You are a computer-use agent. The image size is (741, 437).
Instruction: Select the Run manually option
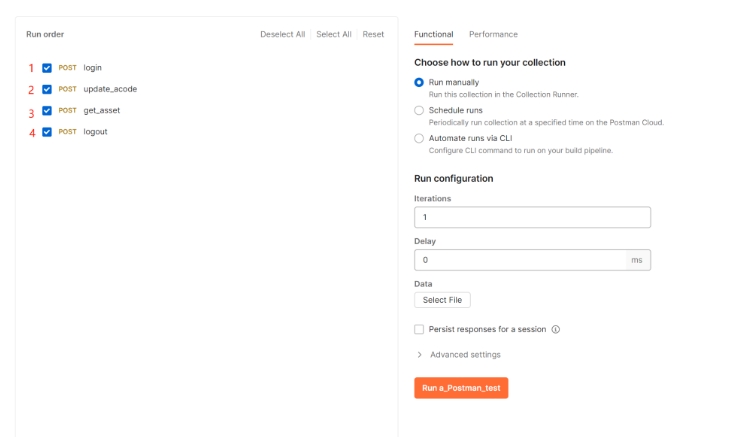tap(419, 82)
